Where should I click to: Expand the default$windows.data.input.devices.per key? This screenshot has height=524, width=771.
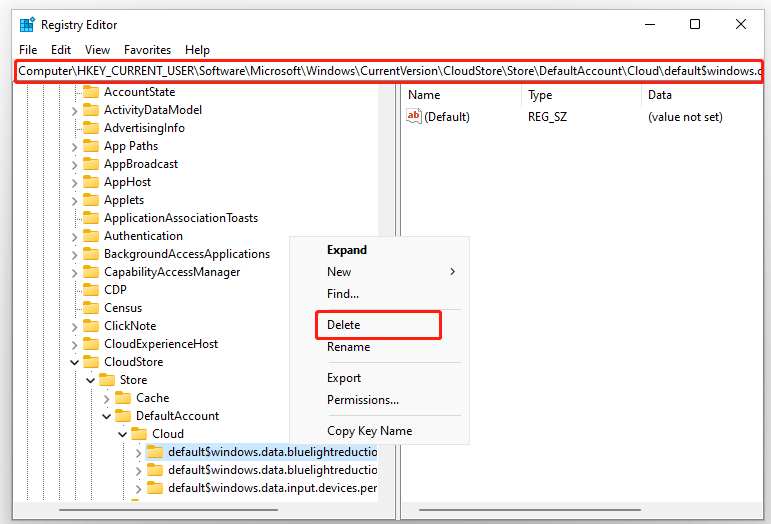point(139,489)
